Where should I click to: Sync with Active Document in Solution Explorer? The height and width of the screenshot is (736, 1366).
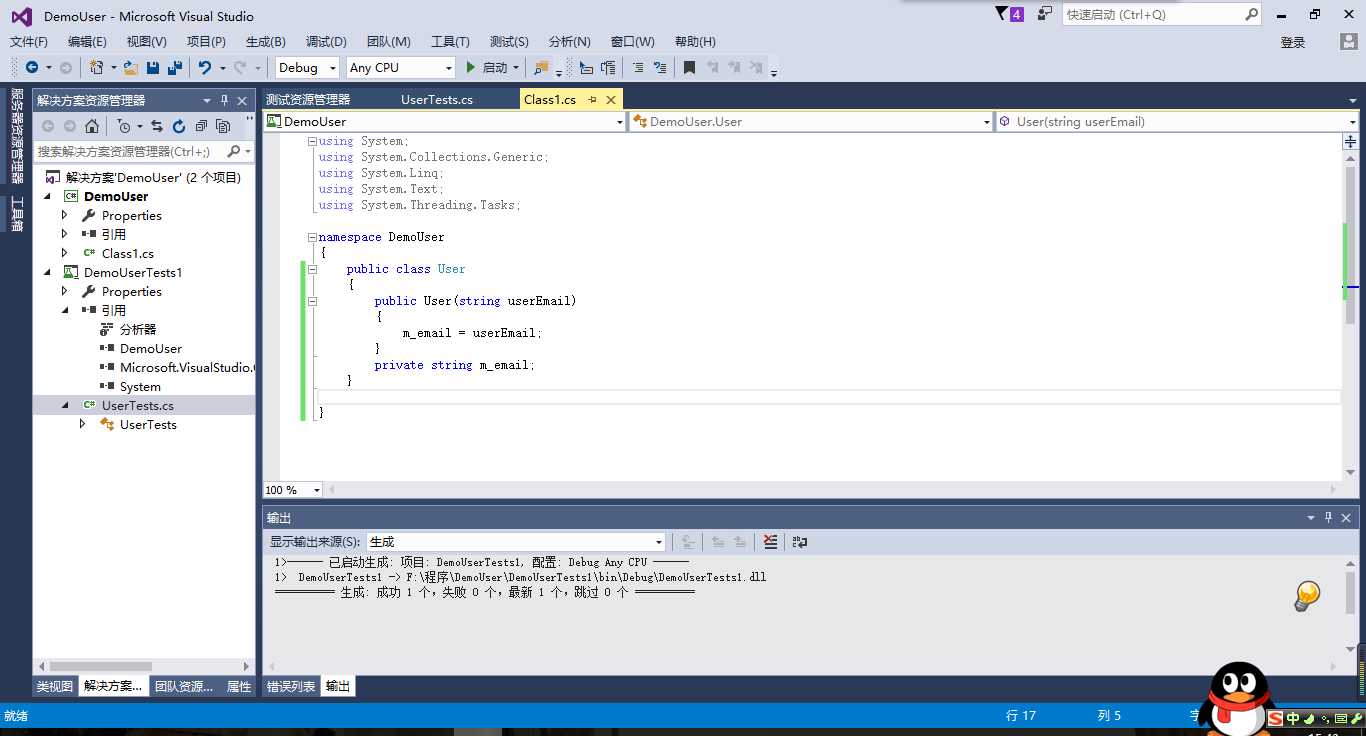point(157,126)
